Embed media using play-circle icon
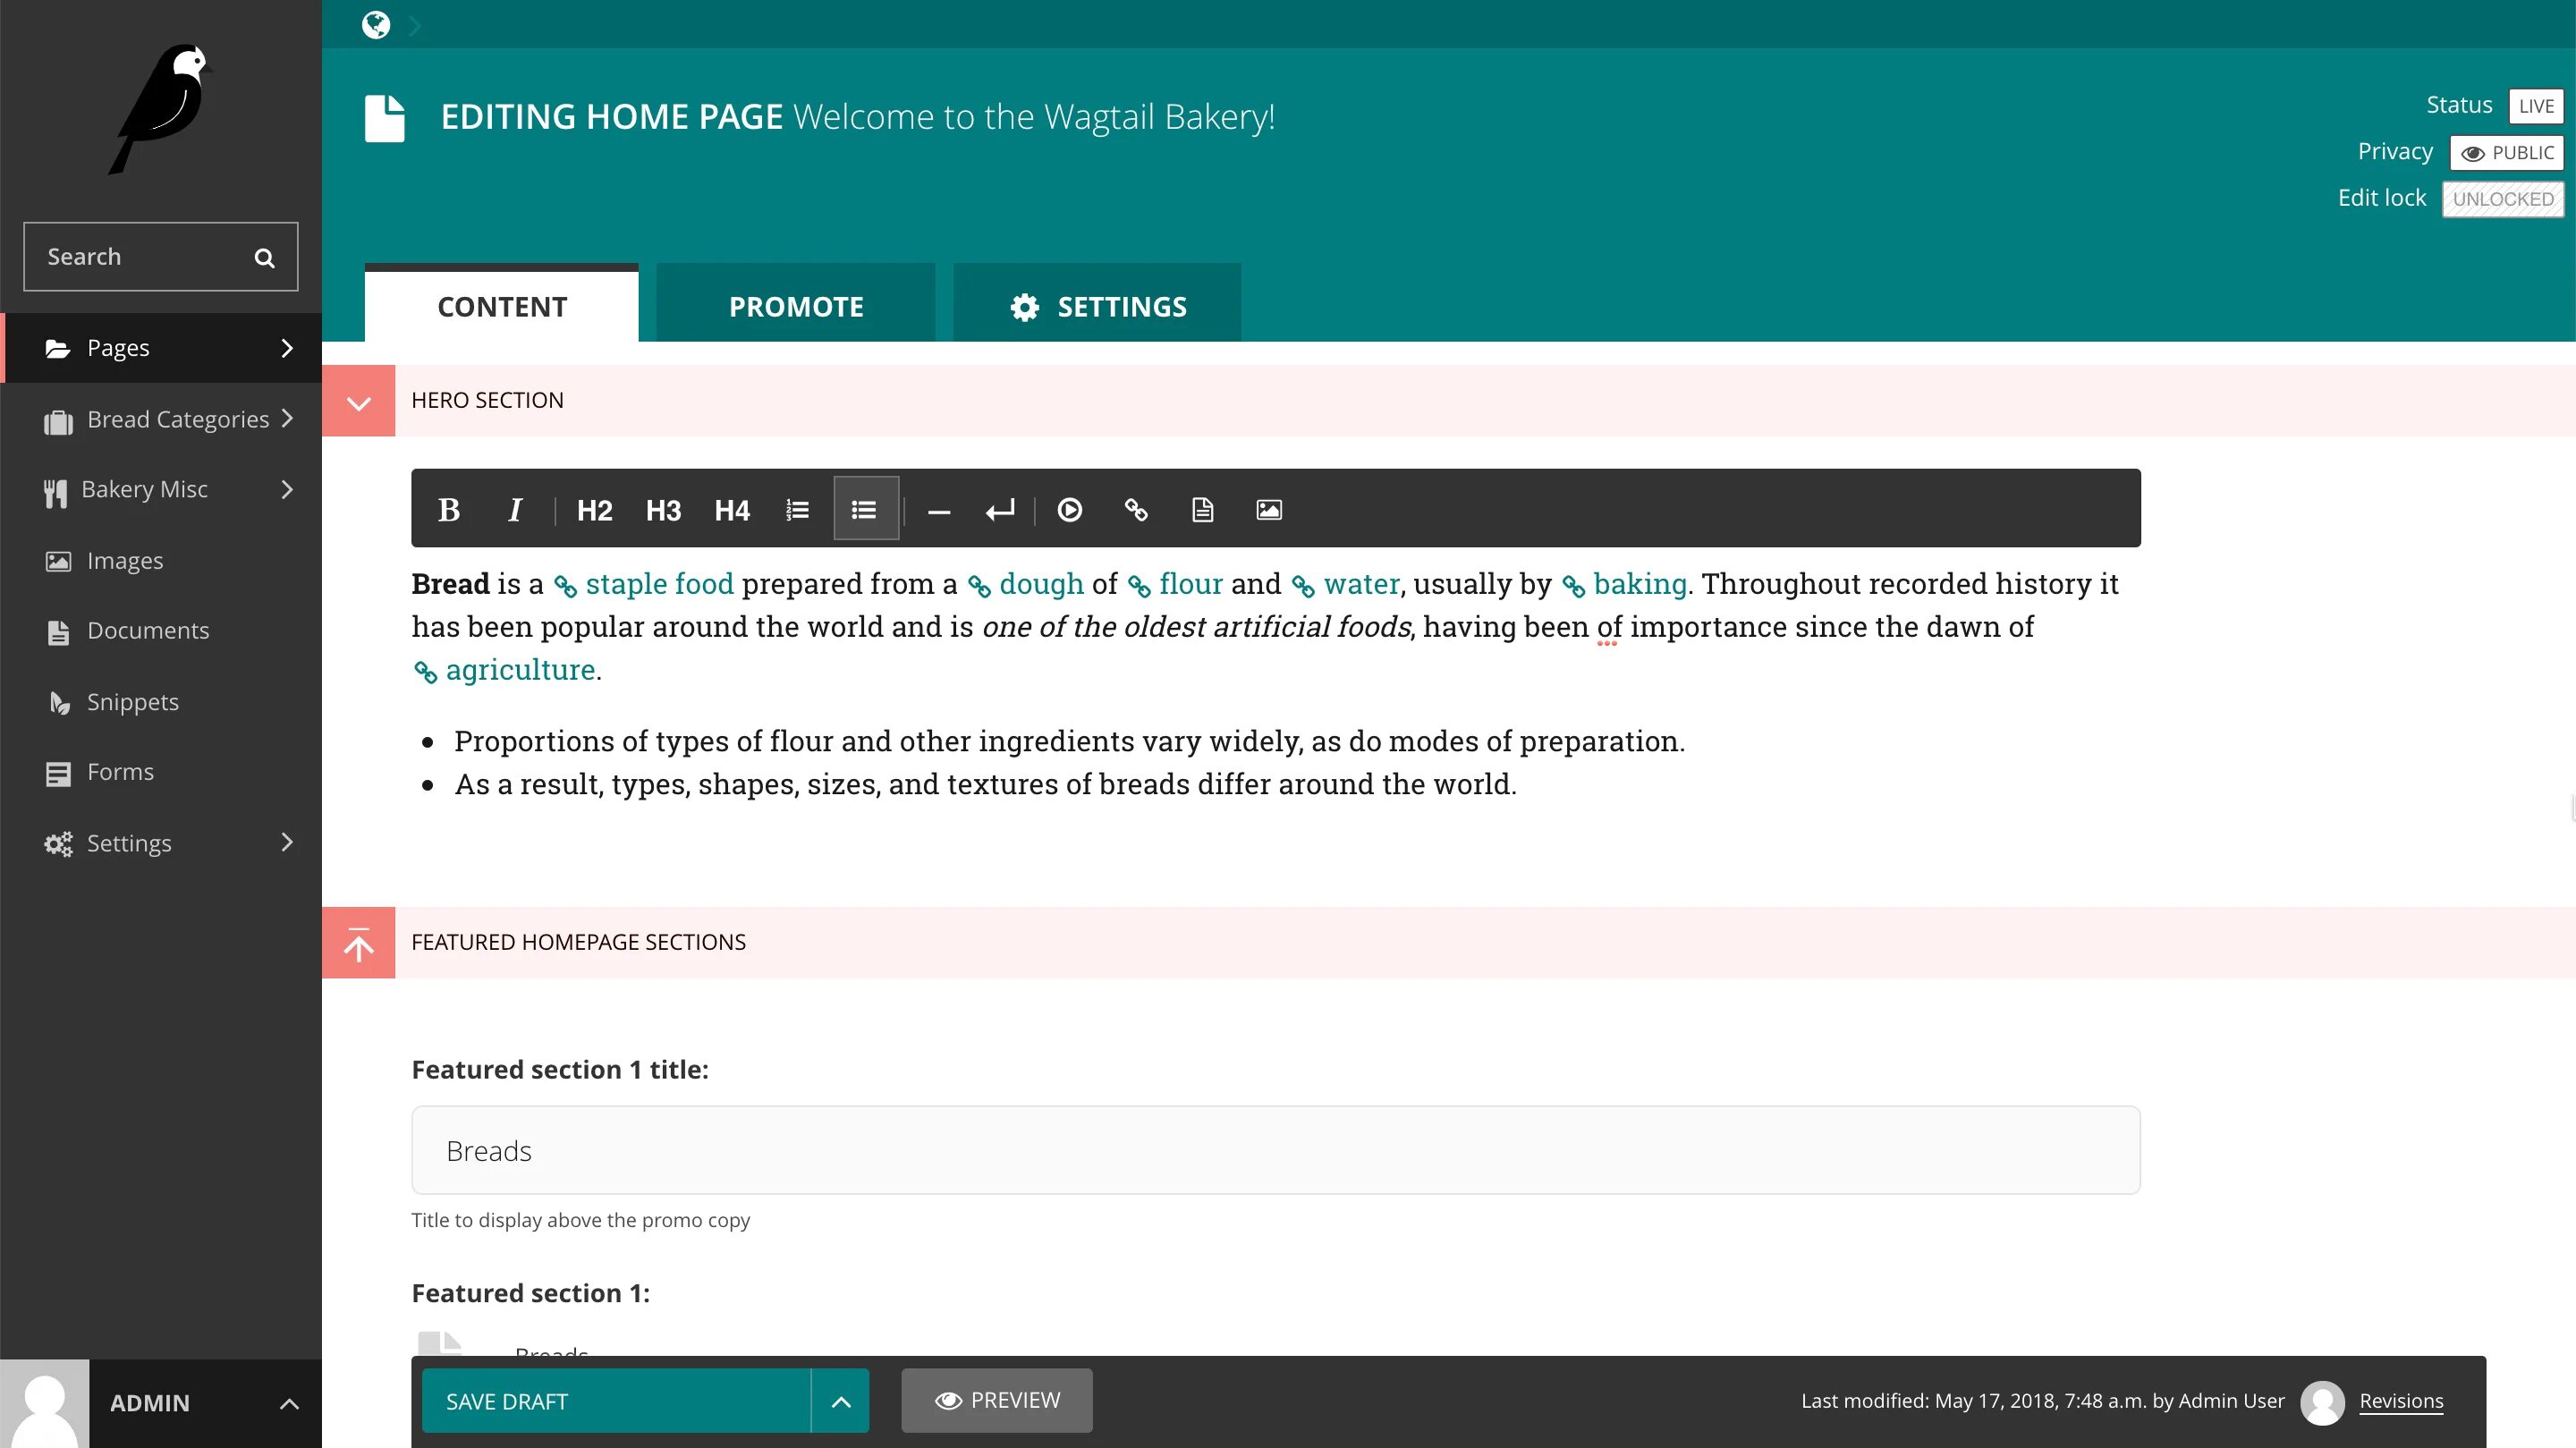 tap(1069, 510)
